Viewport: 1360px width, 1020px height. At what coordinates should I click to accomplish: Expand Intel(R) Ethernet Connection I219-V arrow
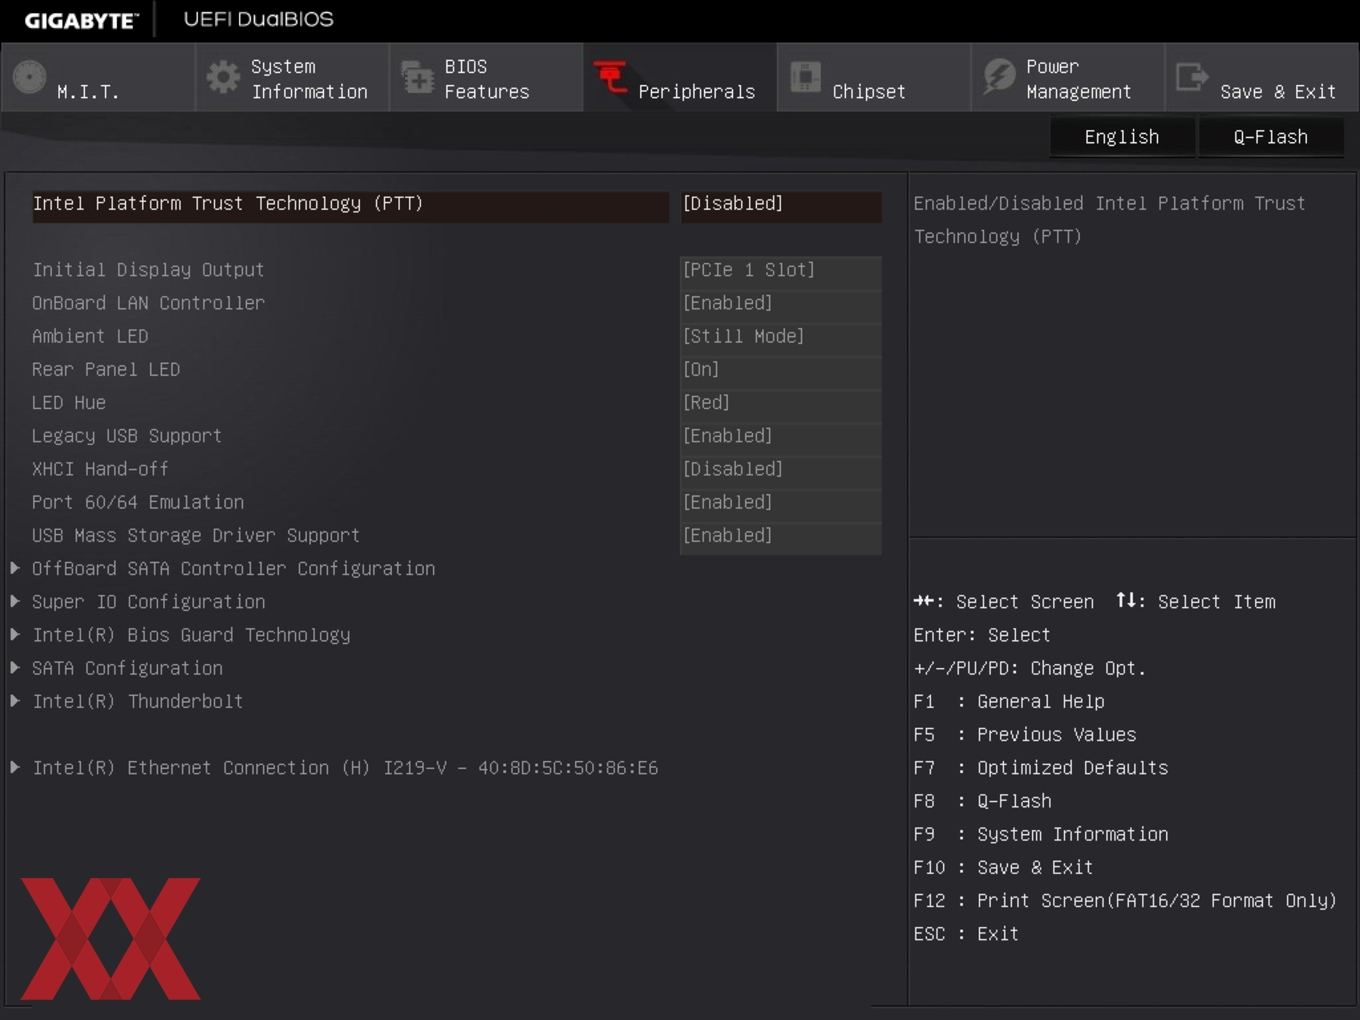click(15, 767)
